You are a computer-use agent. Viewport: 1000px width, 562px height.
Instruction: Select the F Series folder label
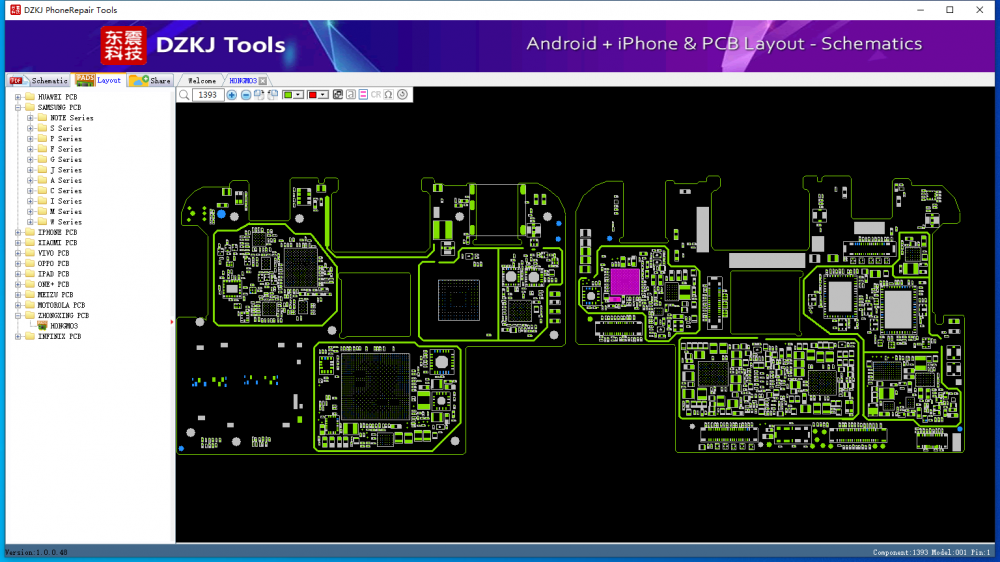pos(66,149)
